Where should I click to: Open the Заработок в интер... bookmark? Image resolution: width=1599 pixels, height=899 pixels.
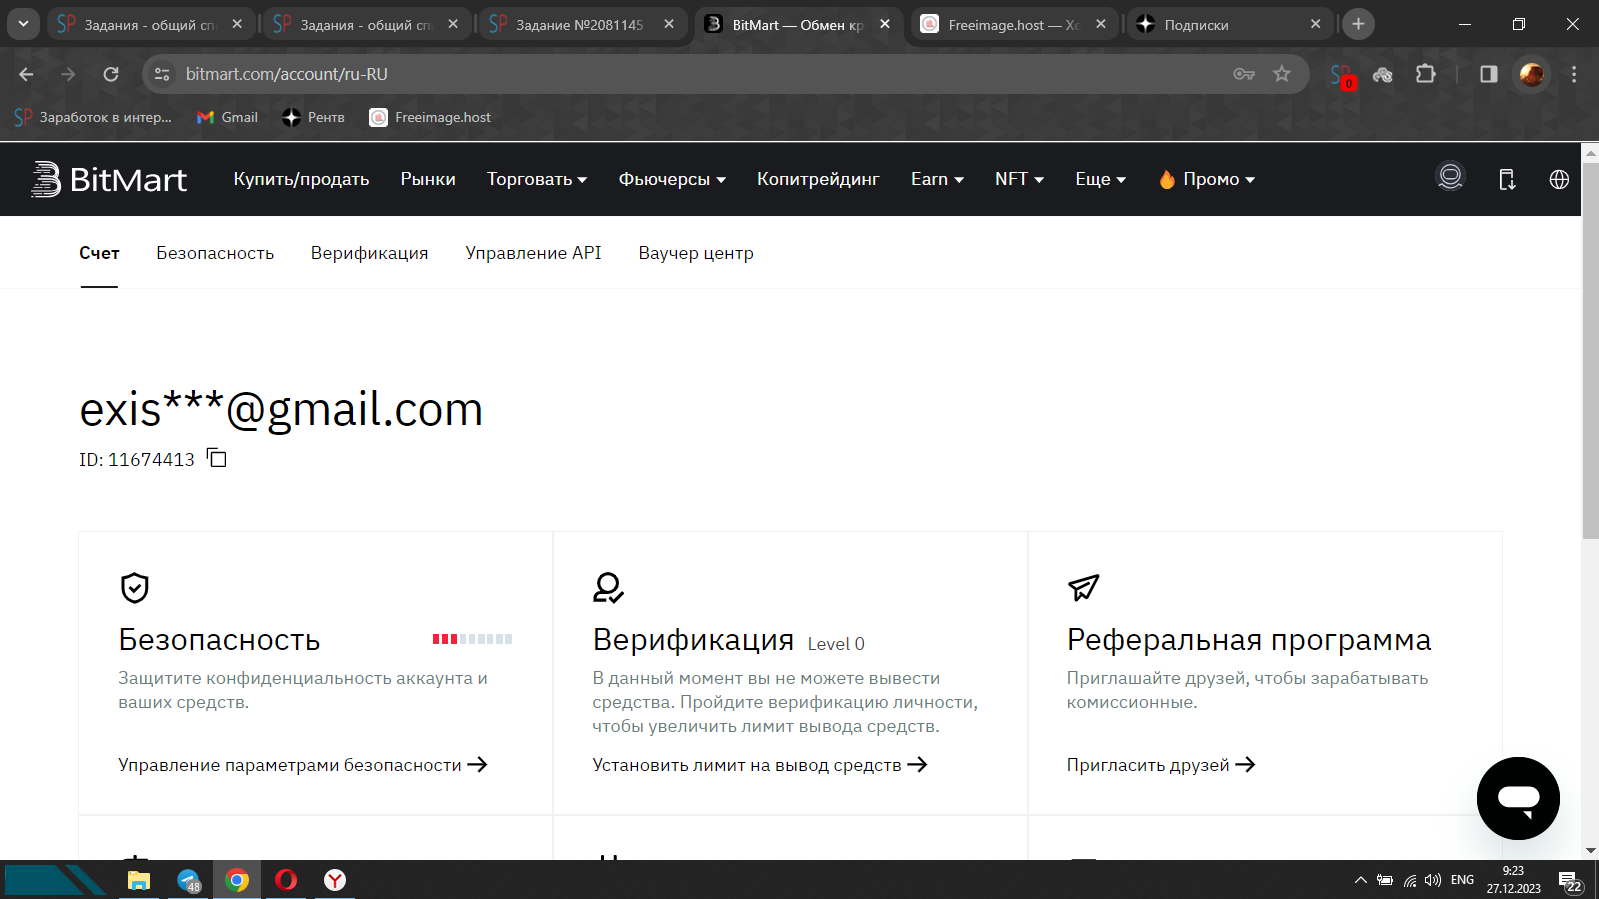93,117
